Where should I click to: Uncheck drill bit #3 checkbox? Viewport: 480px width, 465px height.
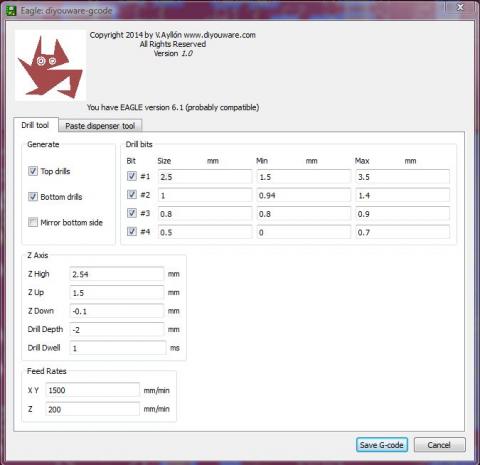coord(132,213)
